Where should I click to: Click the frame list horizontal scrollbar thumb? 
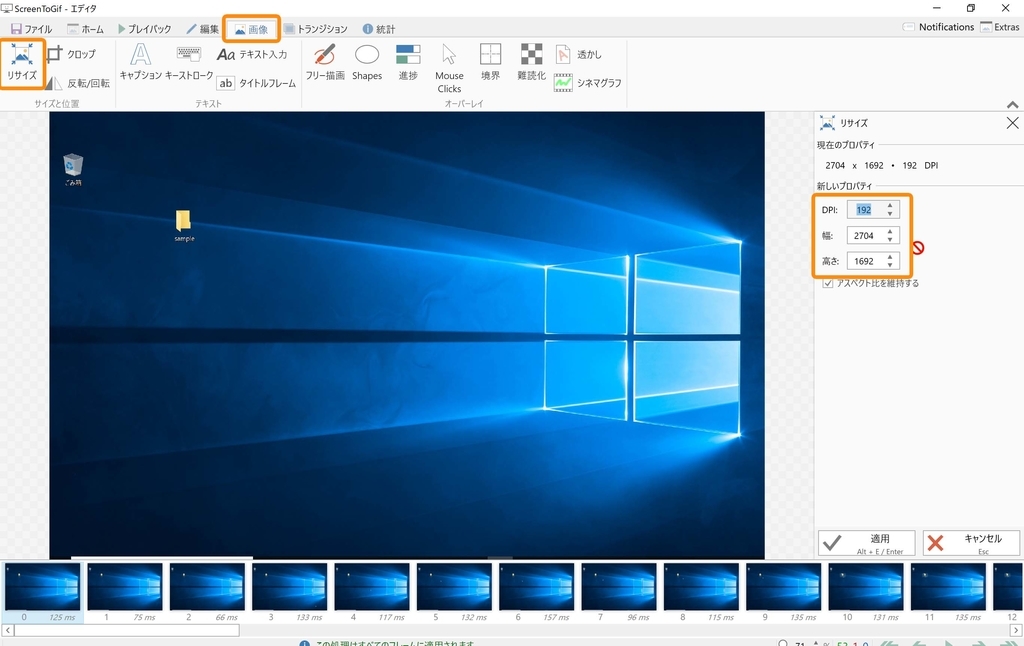pos(127,630)
